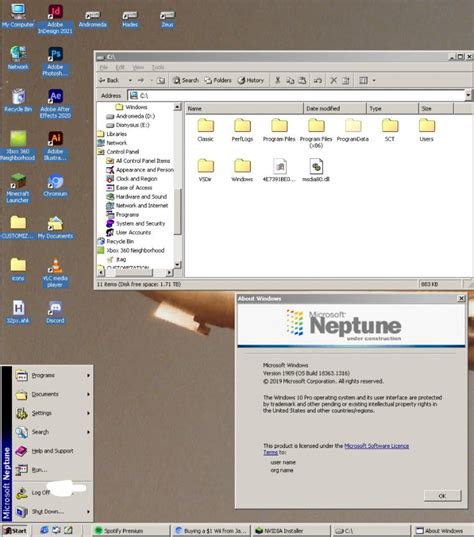Open Adobe Photoshop desktop shortcut
The width and height of the screenshot is (474, 537).
55,62
